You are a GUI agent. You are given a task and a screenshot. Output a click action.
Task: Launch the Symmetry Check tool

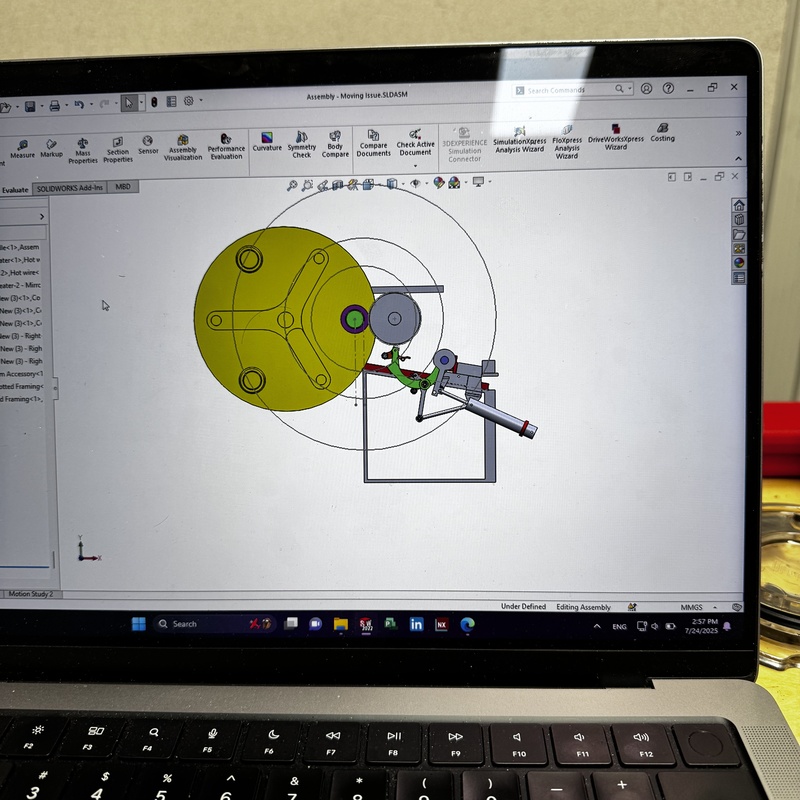tap(301, 144)
